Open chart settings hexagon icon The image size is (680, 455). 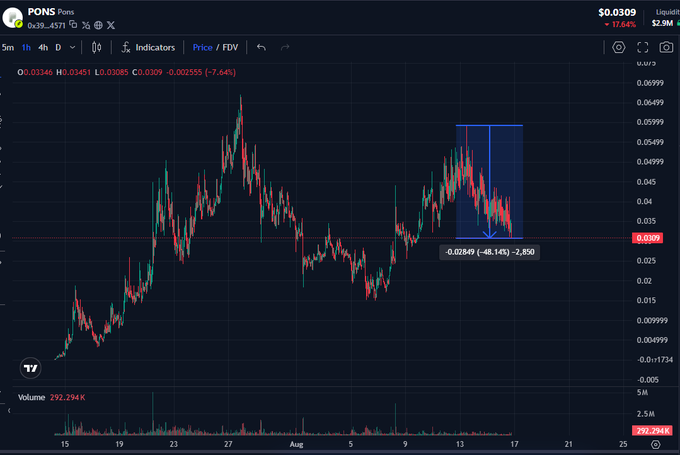[x=619, y=47]
